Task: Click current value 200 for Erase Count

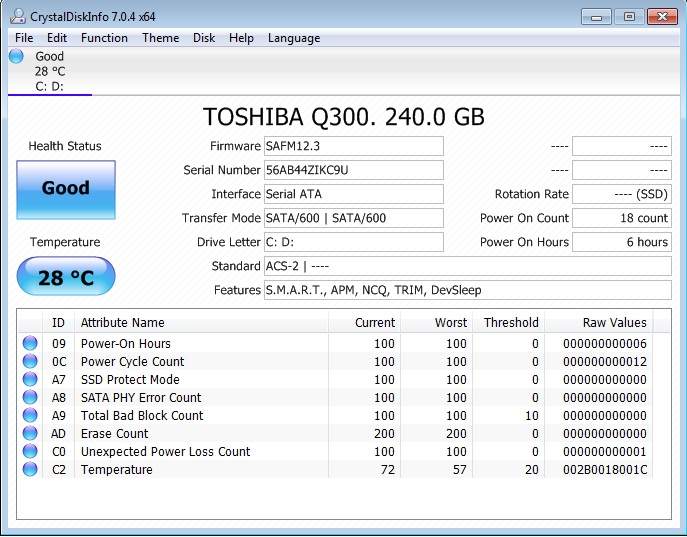Action: tap(384, 433)
